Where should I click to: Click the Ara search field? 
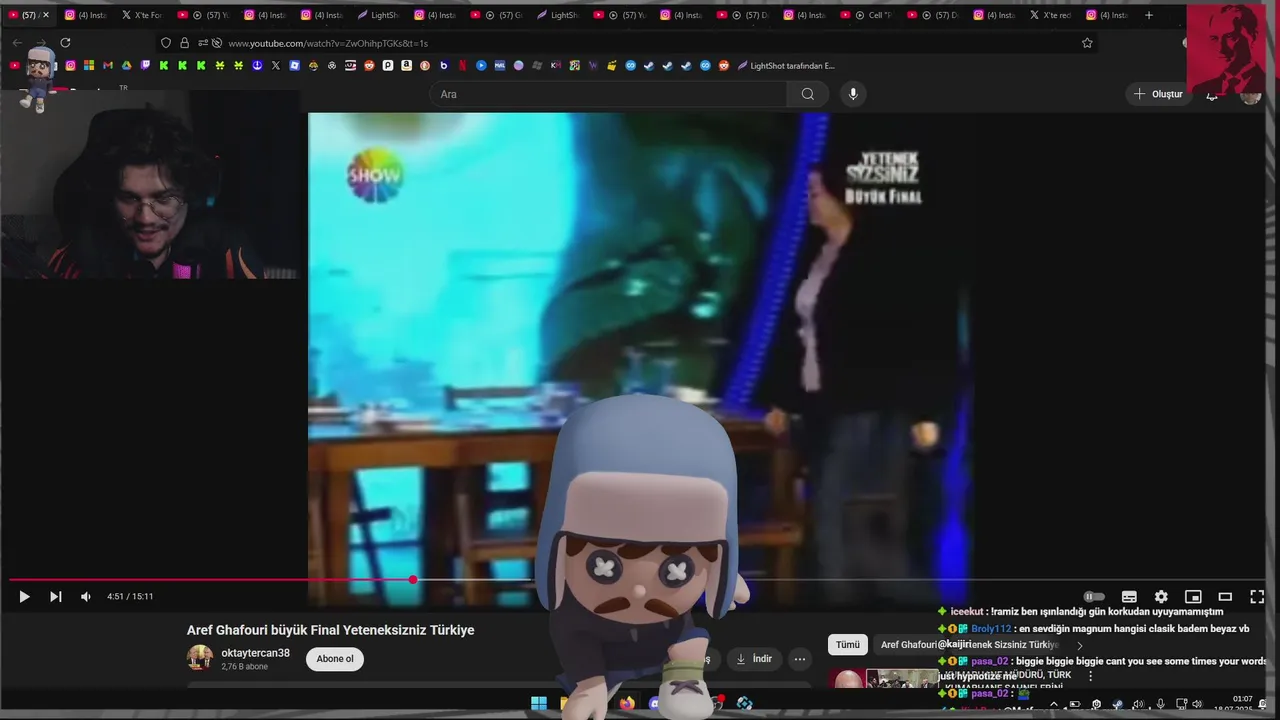608,94
